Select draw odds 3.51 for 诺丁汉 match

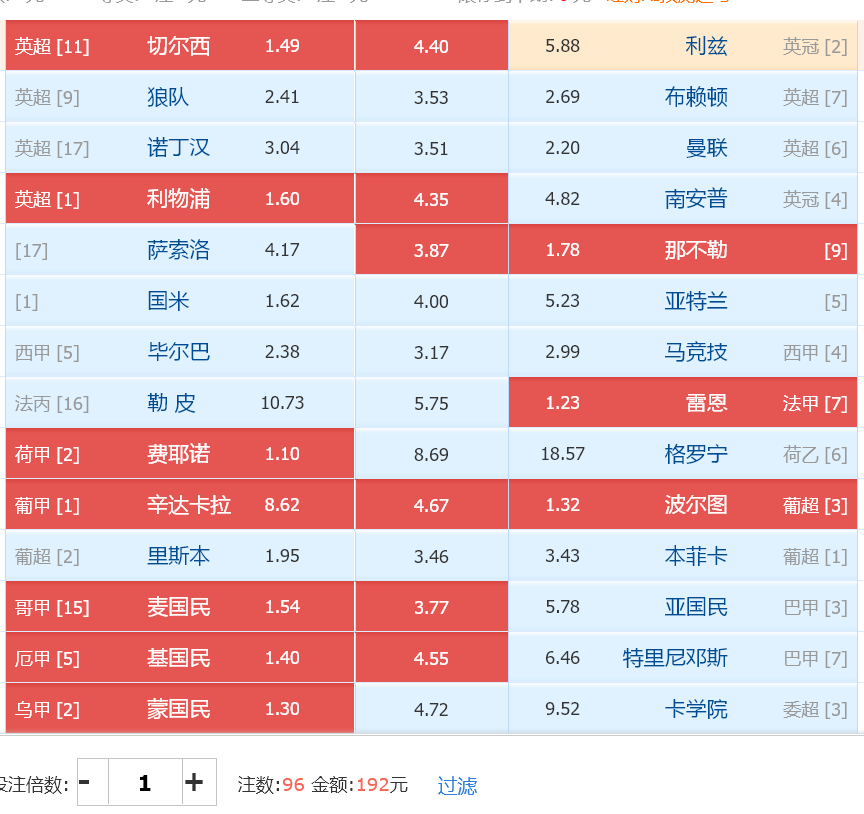click(x=431, y=148)
